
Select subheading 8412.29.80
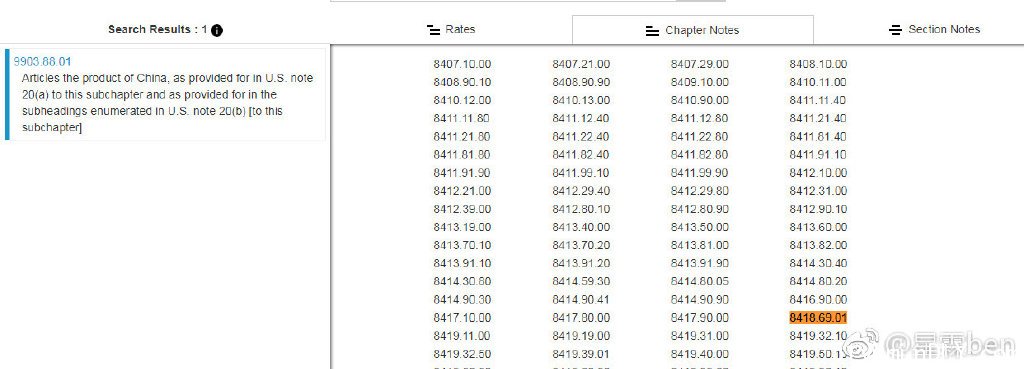pyautogui.click(x=699, y=191)
